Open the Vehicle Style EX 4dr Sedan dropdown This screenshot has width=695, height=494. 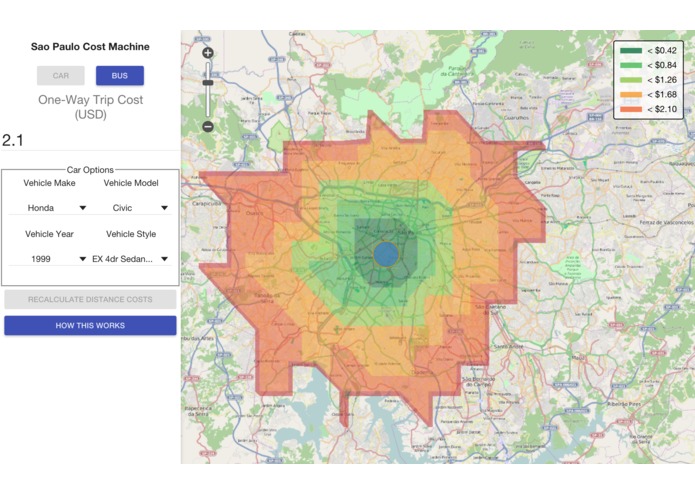click(x=131, y=259)
